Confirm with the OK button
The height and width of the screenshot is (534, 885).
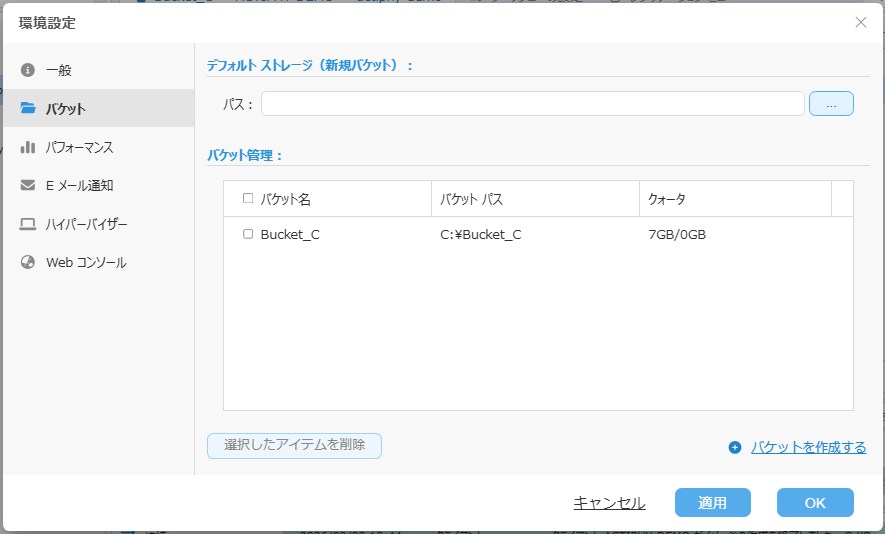815,502
